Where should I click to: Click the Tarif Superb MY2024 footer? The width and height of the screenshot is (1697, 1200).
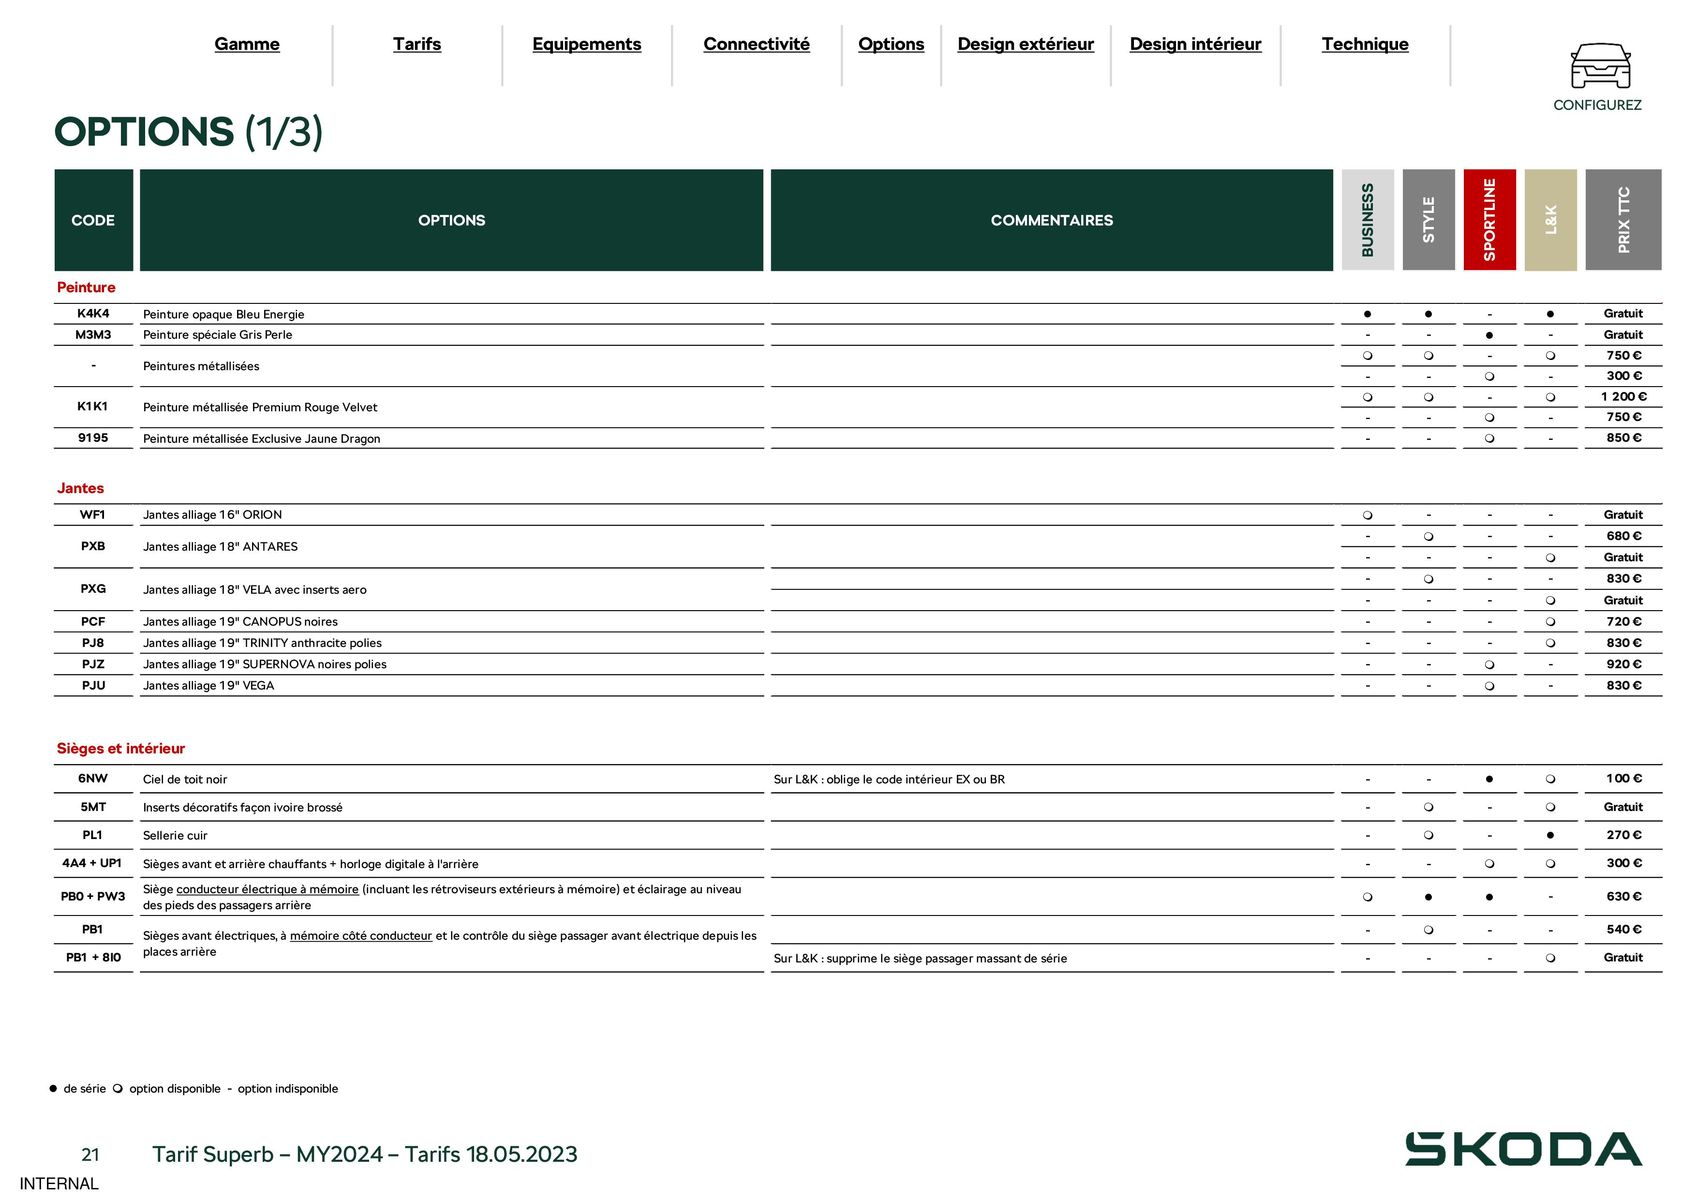click(x=365, y=1155)
